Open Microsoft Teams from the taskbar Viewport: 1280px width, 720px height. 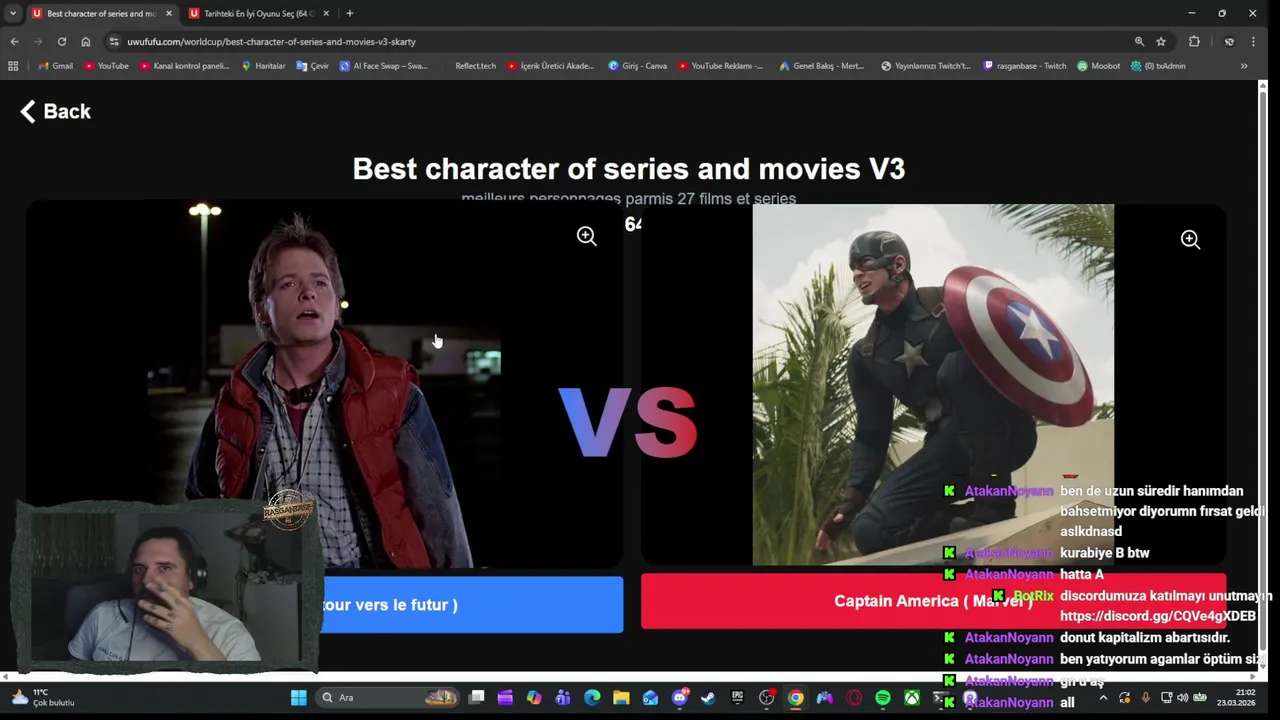click(563, 698)
